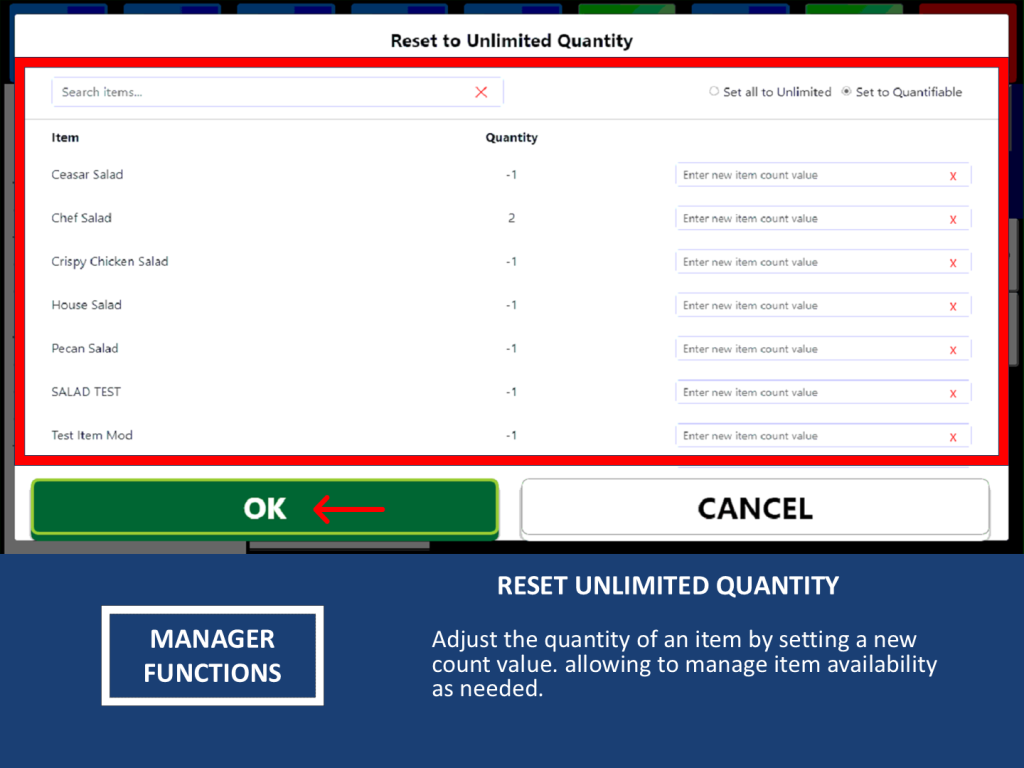The image size is (1024, 768).
Task: Clear the search items field with red X
Action: pos(481,92)
